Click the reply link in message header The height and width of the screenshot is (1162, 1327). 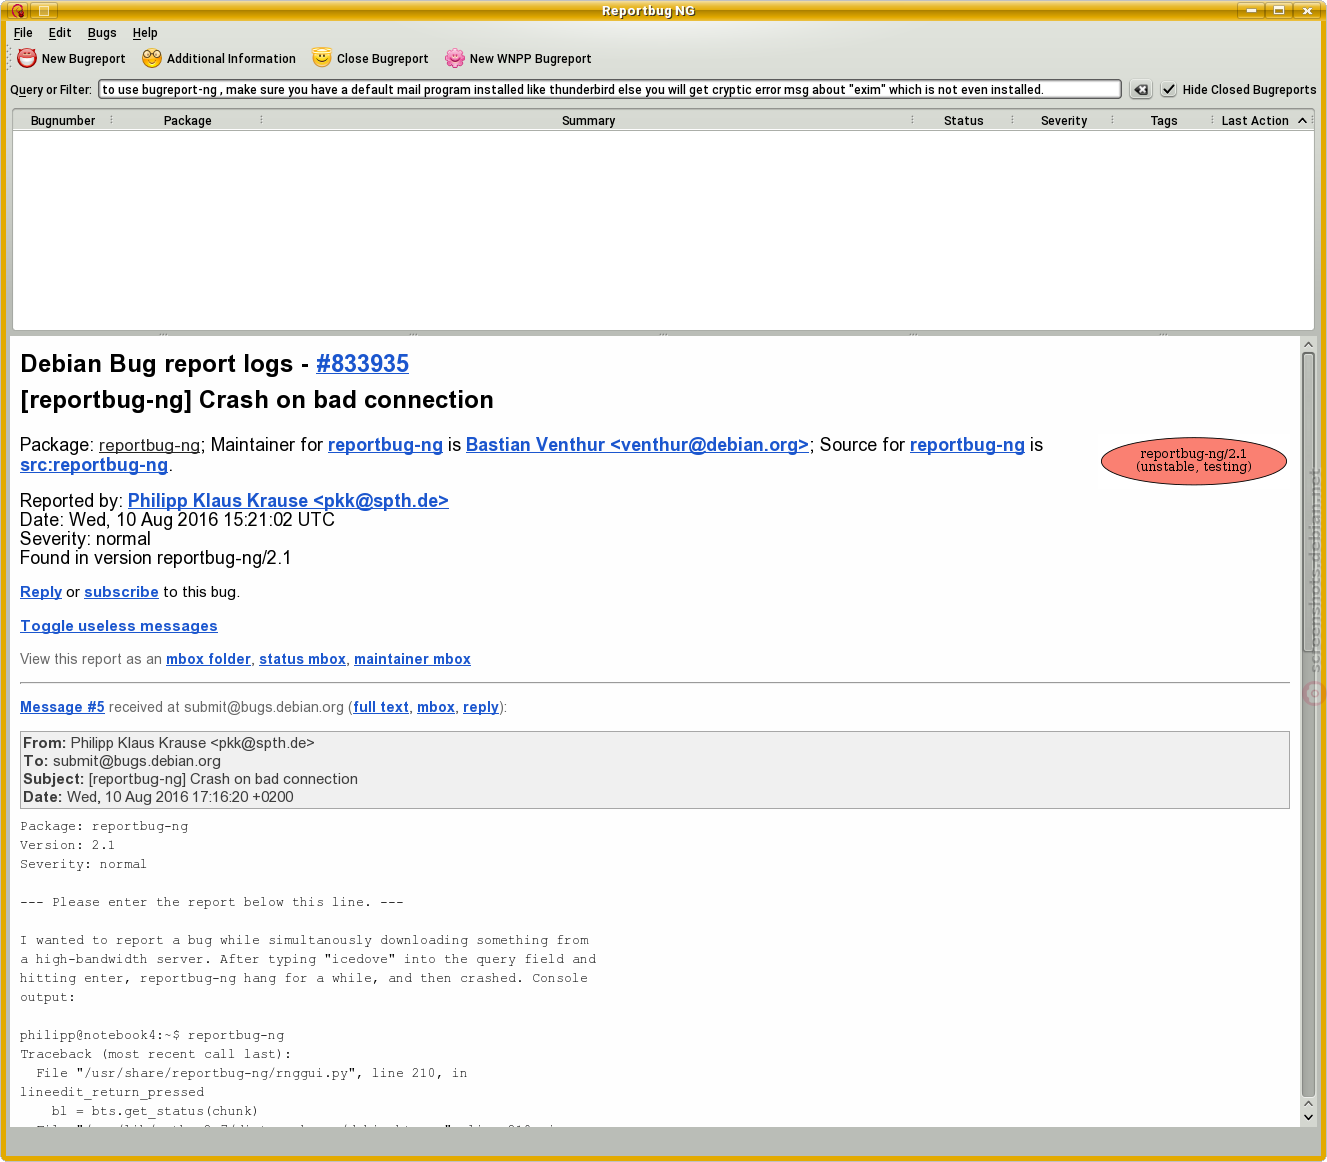point(480,707)
